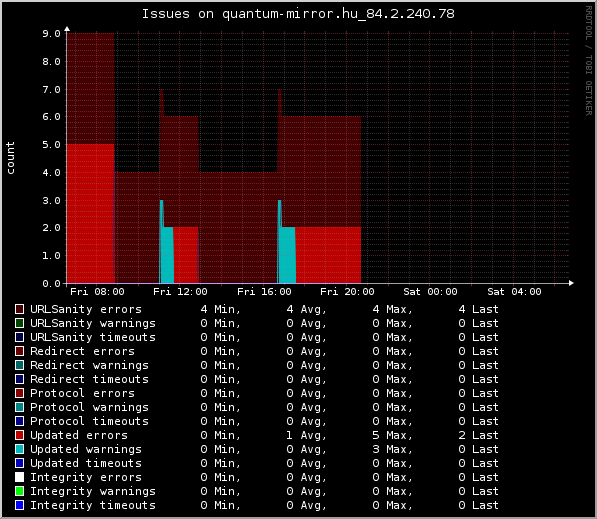This screenshot has width=597, height=519.
Task: Click the 0.0 y-axis value
Action: click(x=51, y=283)
